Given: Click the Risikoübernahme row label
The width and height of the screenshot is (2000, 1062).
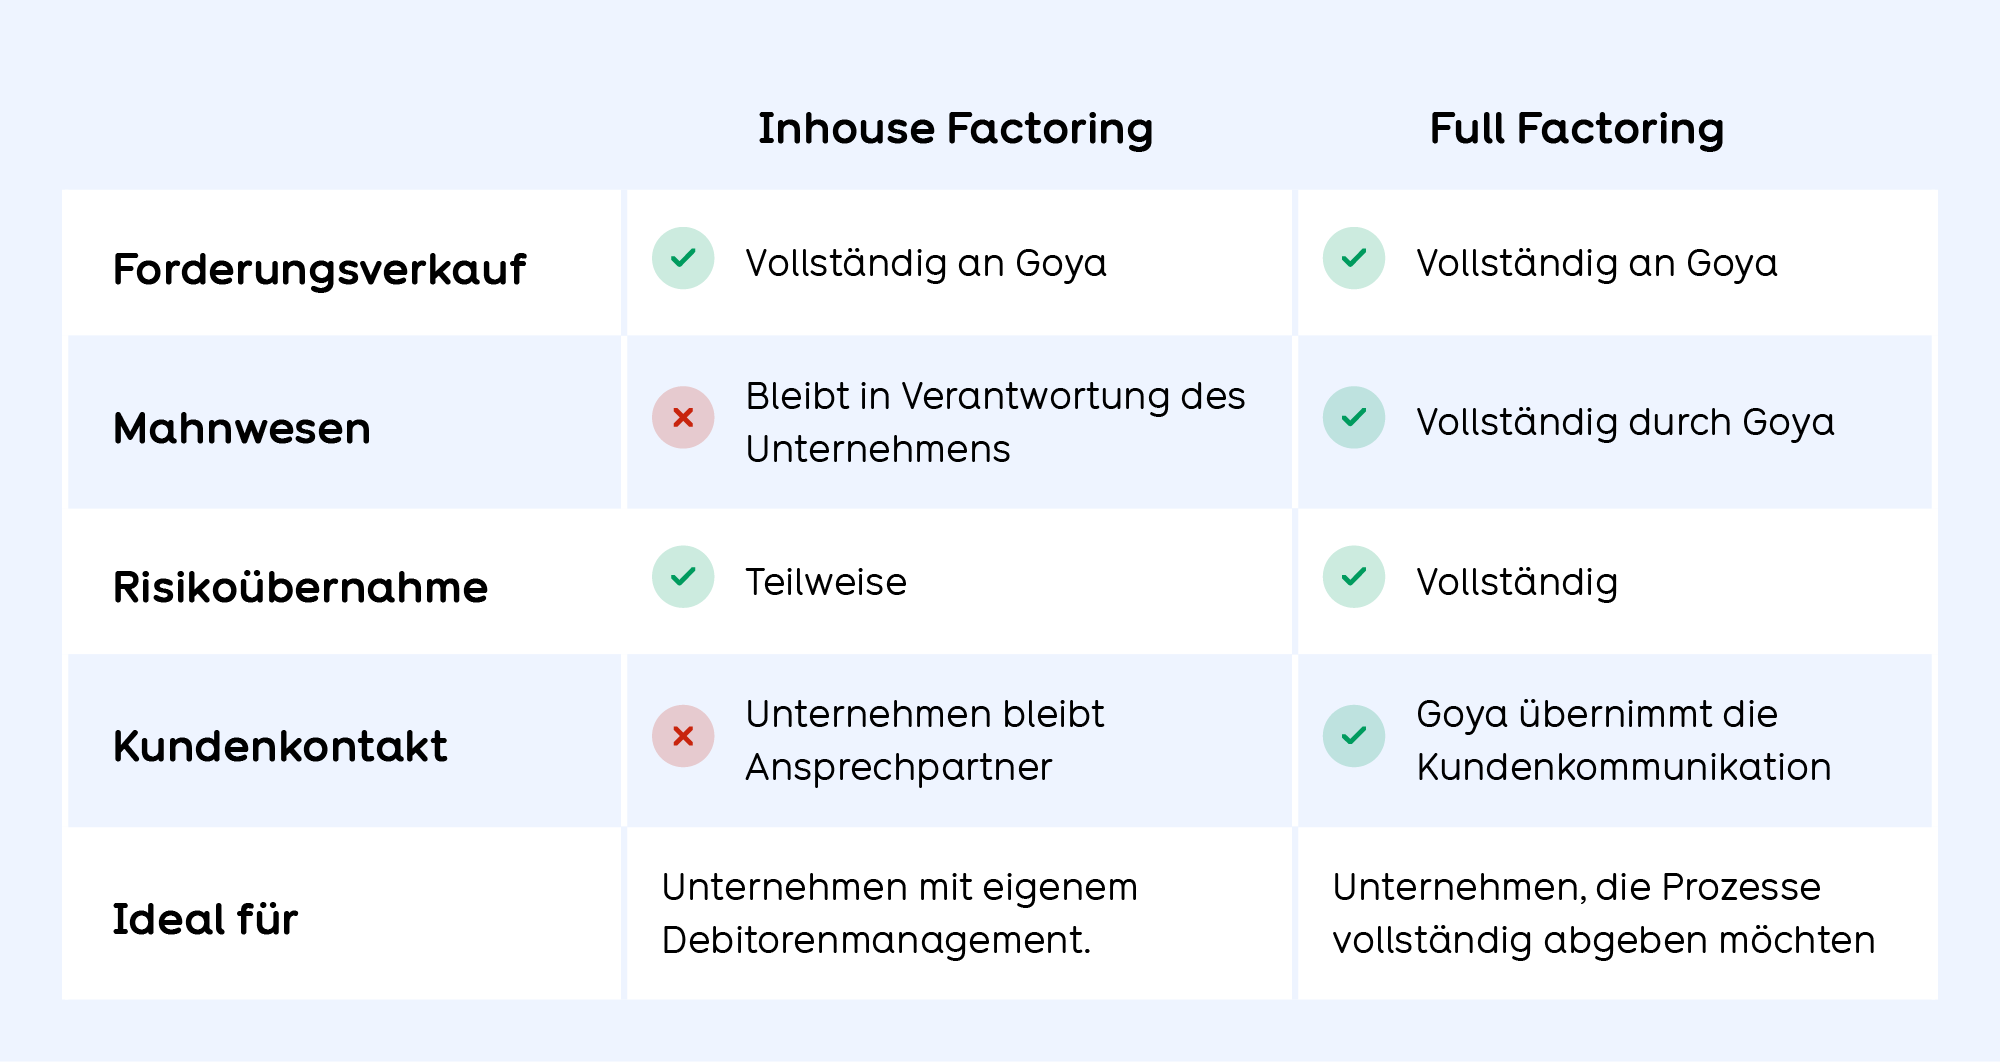Looking at the screenshot, I should pos(300,587).
